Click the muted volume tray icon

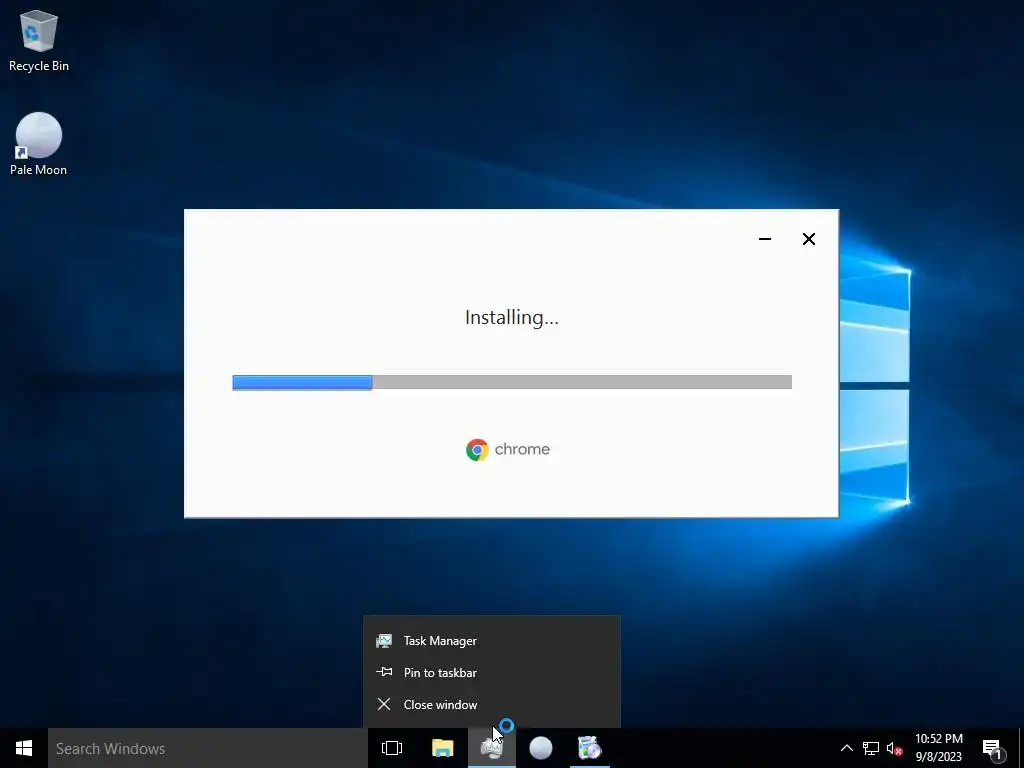pyautogui.click(x=895, y=748)
